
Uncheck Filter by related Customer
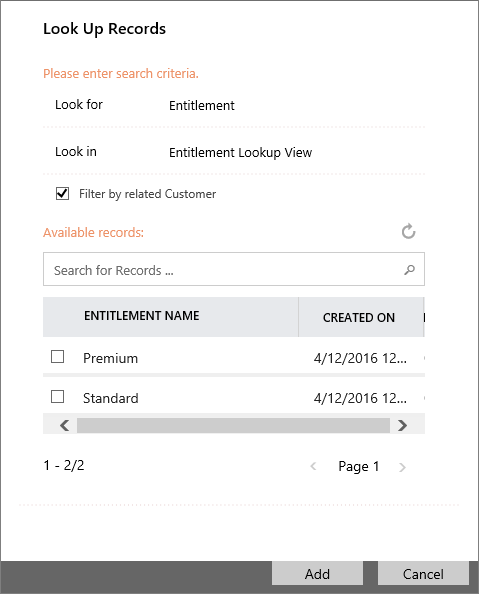pyautogui.click(x=62, y=194)
